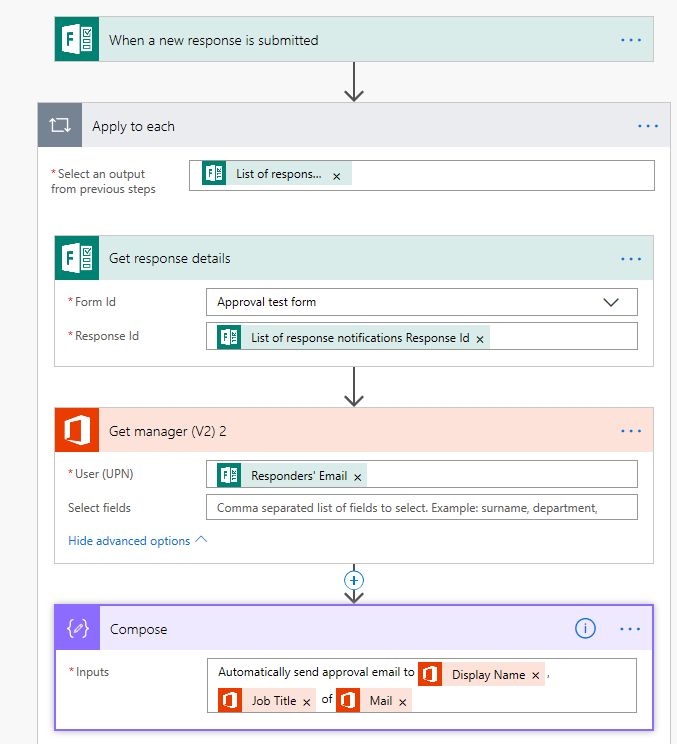Click the Apply to each loop icon

pyautogui.click(x=59, y=126)
